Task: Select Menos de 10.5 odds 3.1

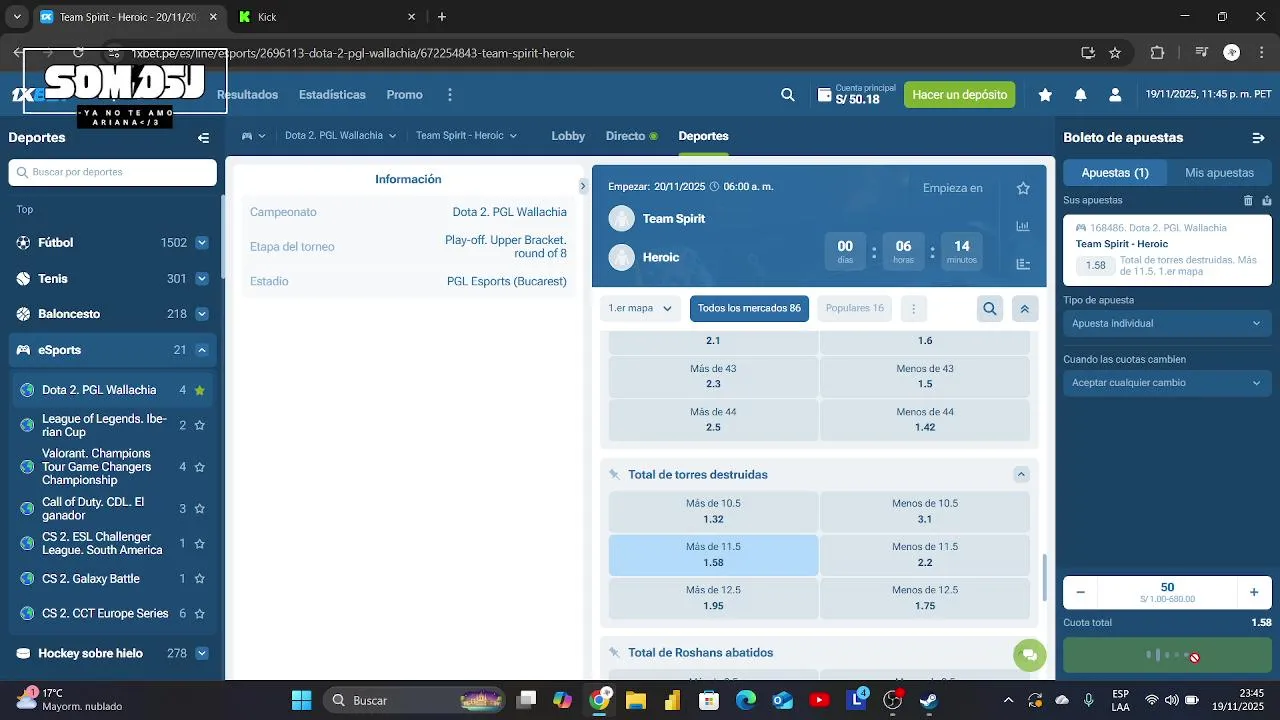Action: [925, 511]
